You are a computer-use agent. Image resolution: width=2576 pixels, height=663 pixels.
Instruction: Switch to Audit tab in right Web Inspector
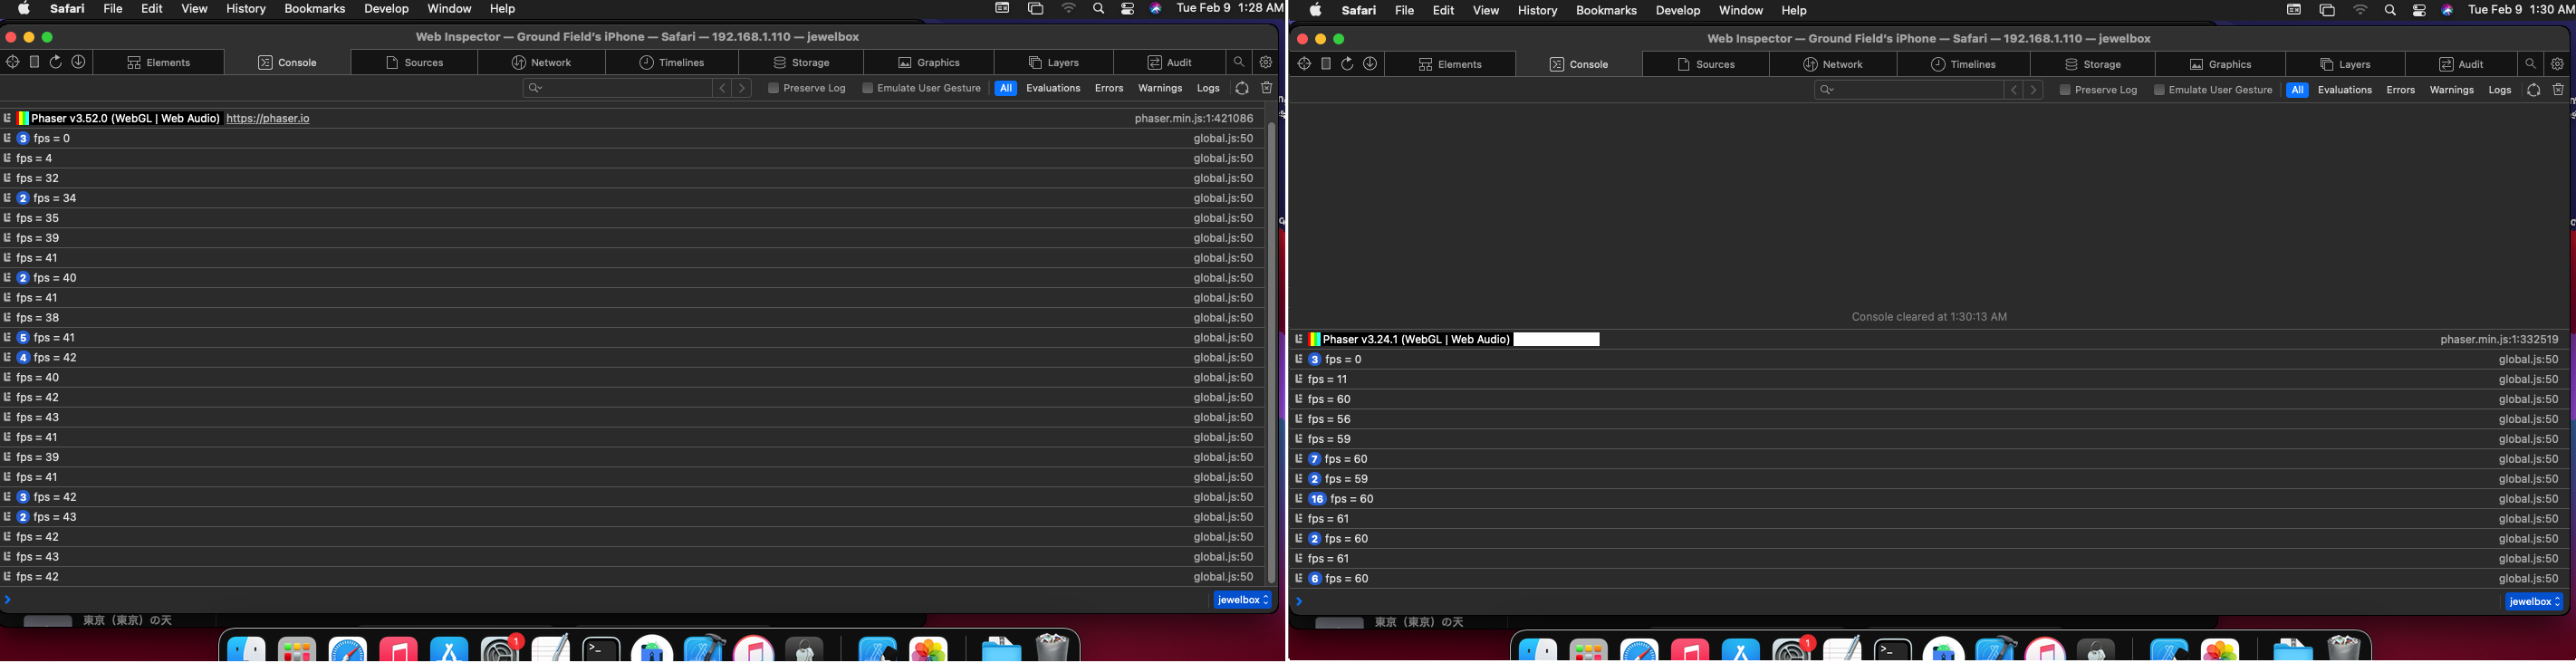click(x=2461, y=64)
